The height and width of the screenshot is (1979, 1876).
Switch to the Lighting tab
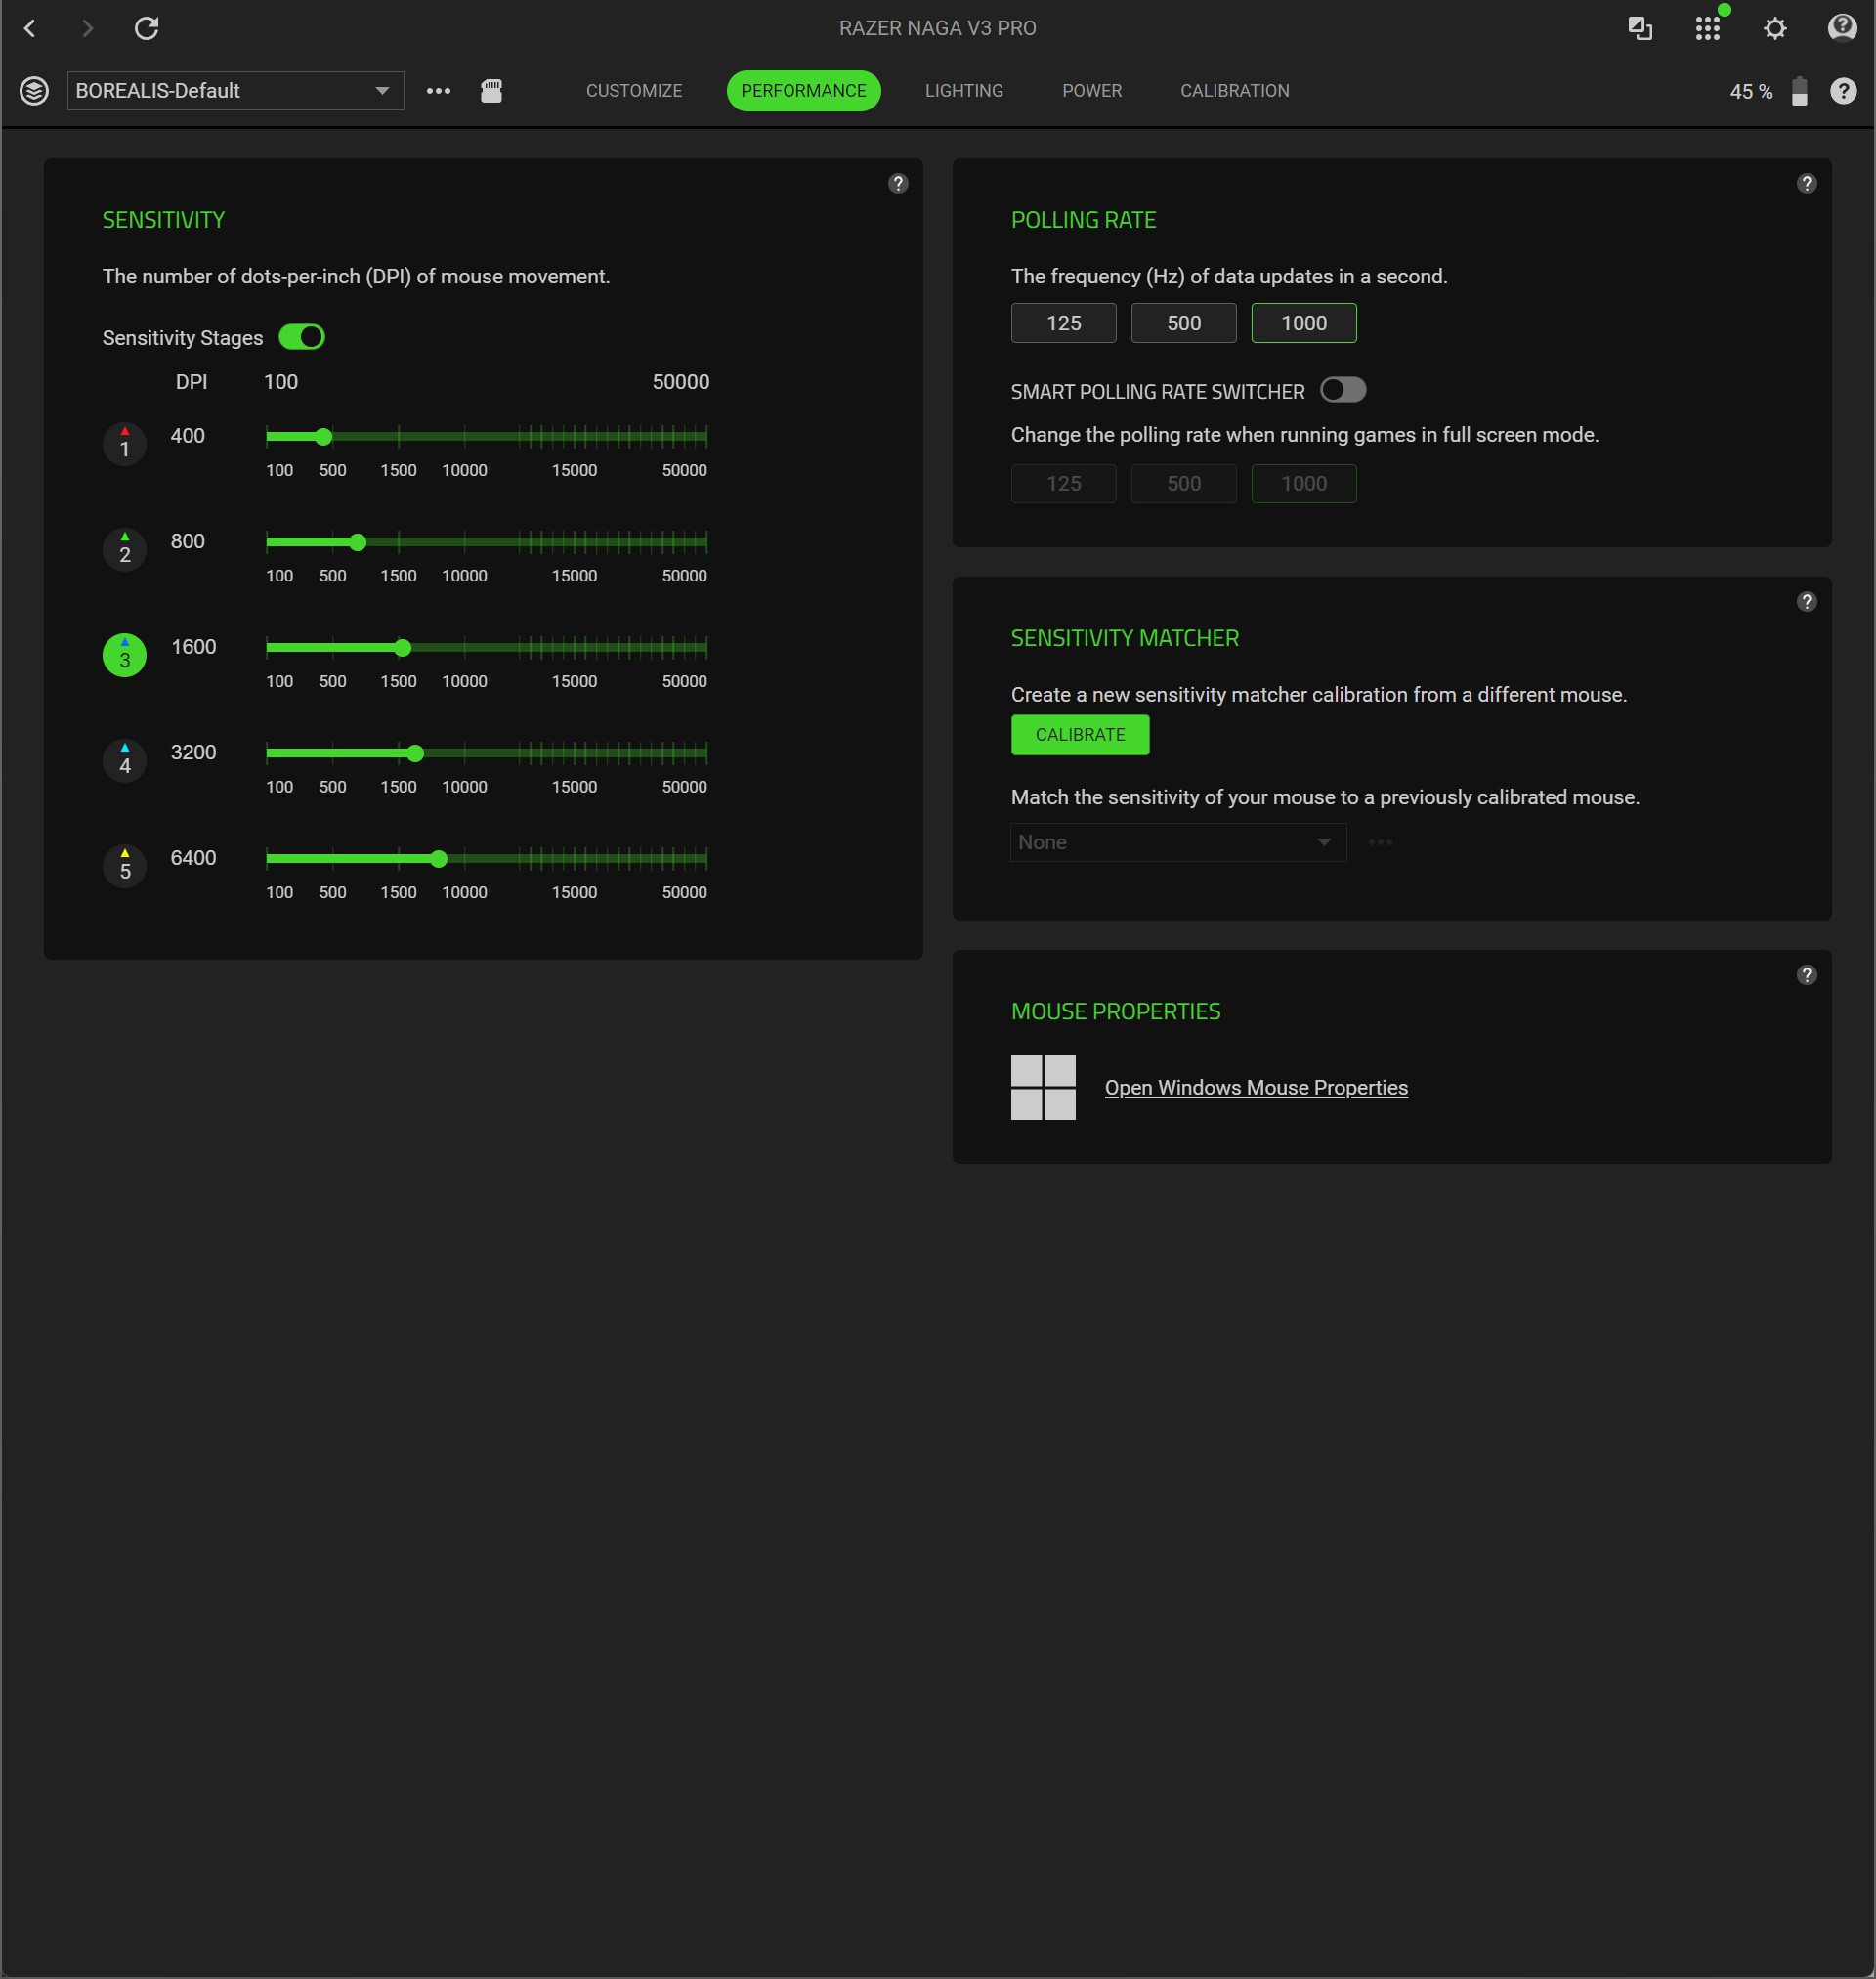tap(964, 91)
